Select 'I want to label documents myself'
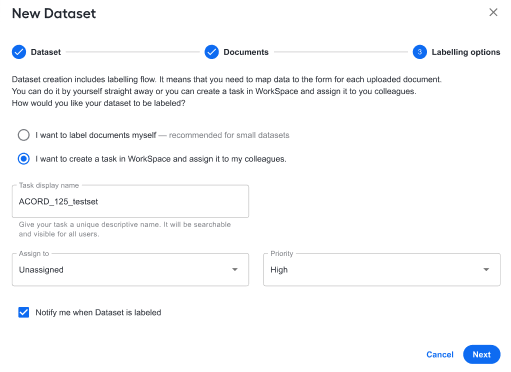This screenshot has width=511, height=372. tap(24, 135)
